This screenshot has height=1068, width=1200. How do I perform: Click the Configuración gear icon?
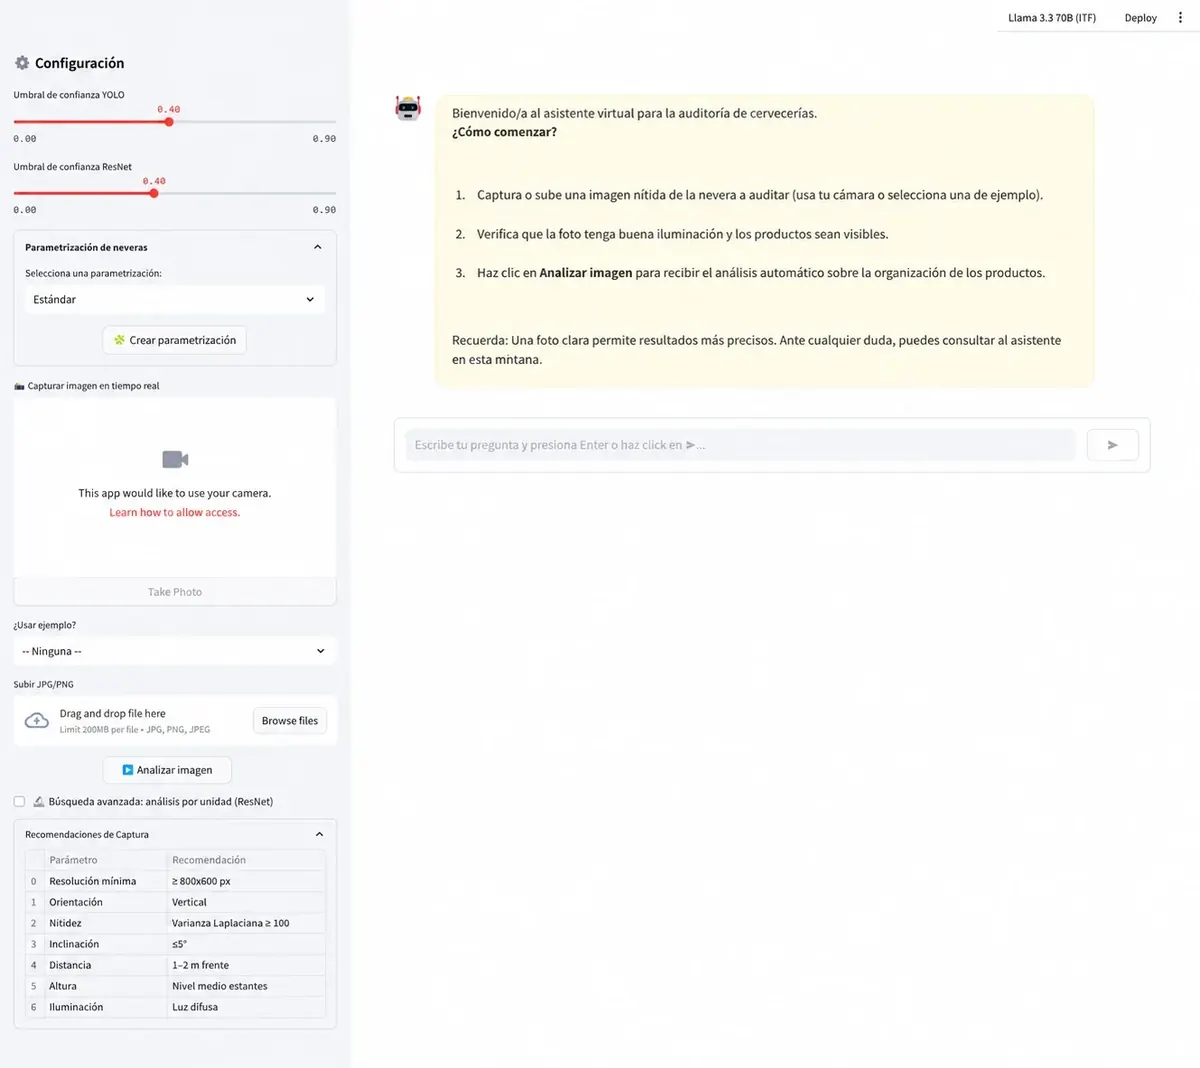coord(22,63)
